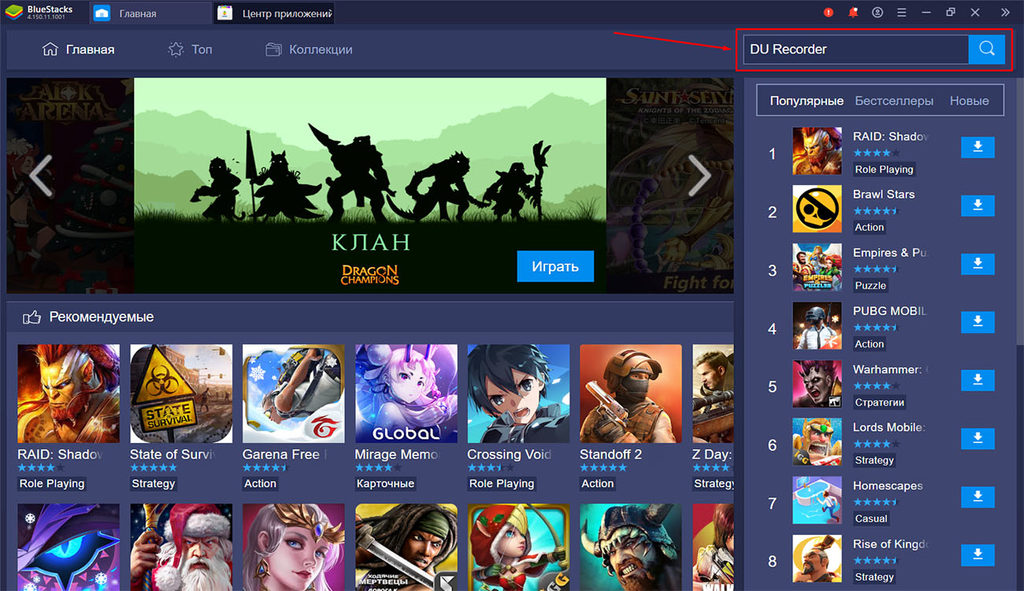Open Z Day game tile
The image size is (1024, 591).
(713, 394)
